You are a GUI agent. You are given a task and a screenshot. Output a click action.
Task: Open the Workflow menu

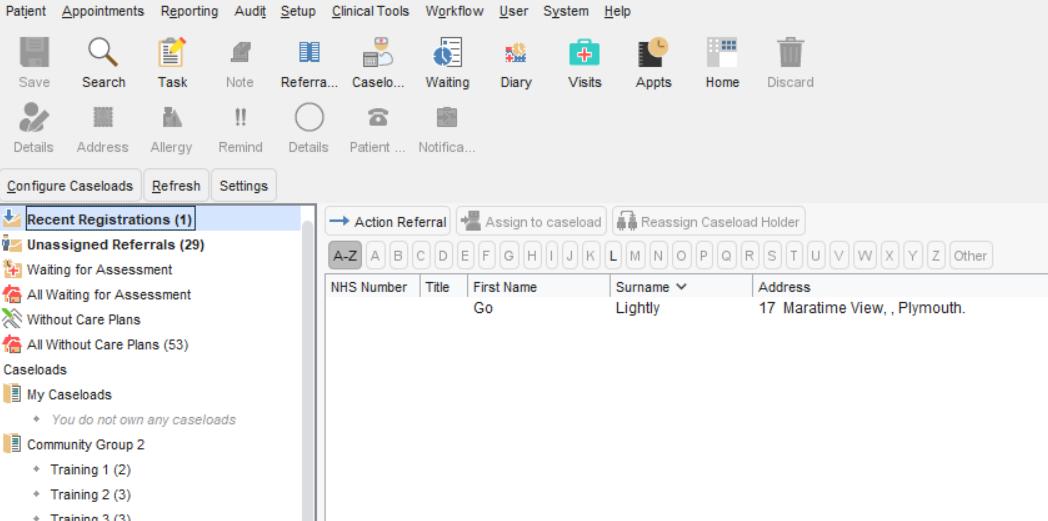[x=454, y=11]
